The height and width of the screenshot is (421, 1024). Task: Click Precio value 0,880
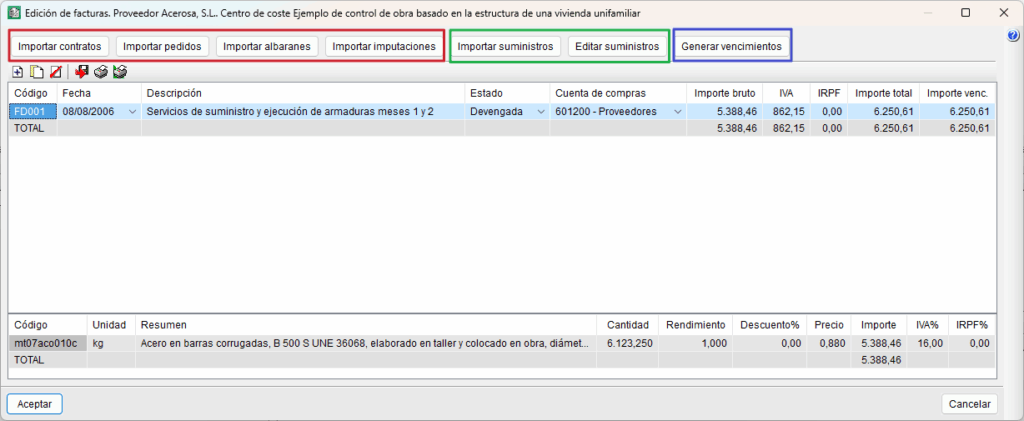[829, 343]
